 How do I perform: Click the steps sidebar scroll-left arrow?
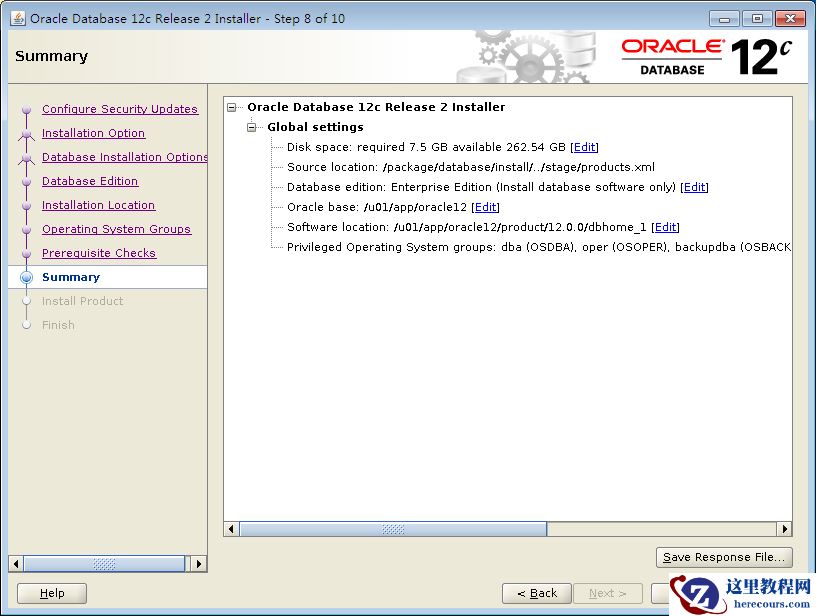(16, 564)
